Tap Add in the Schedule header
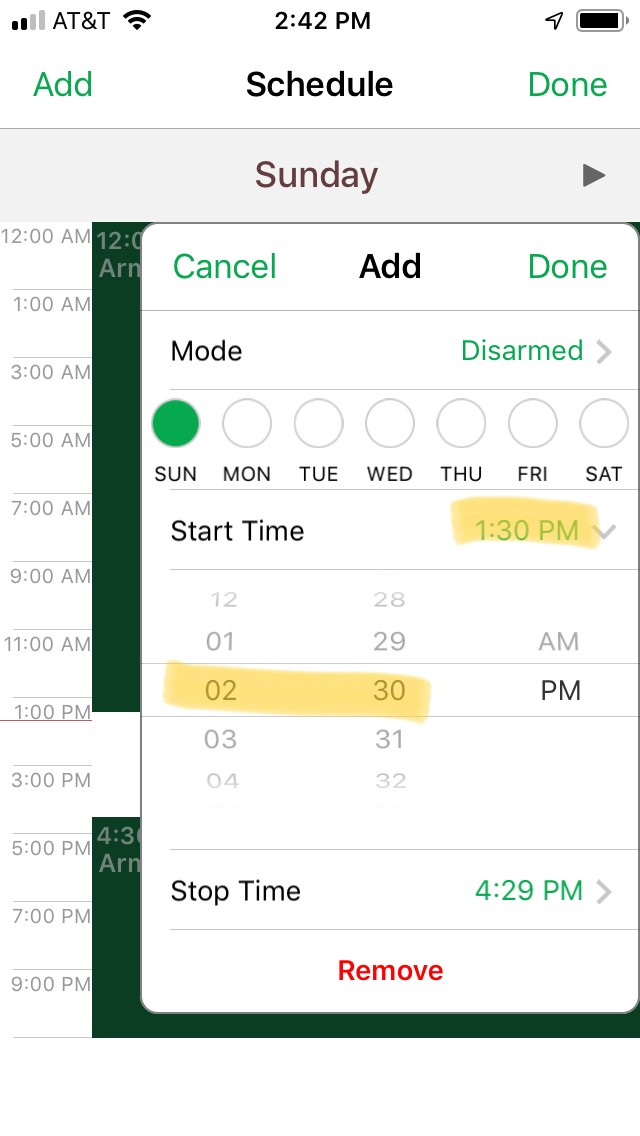 click(x=63, y=85)
